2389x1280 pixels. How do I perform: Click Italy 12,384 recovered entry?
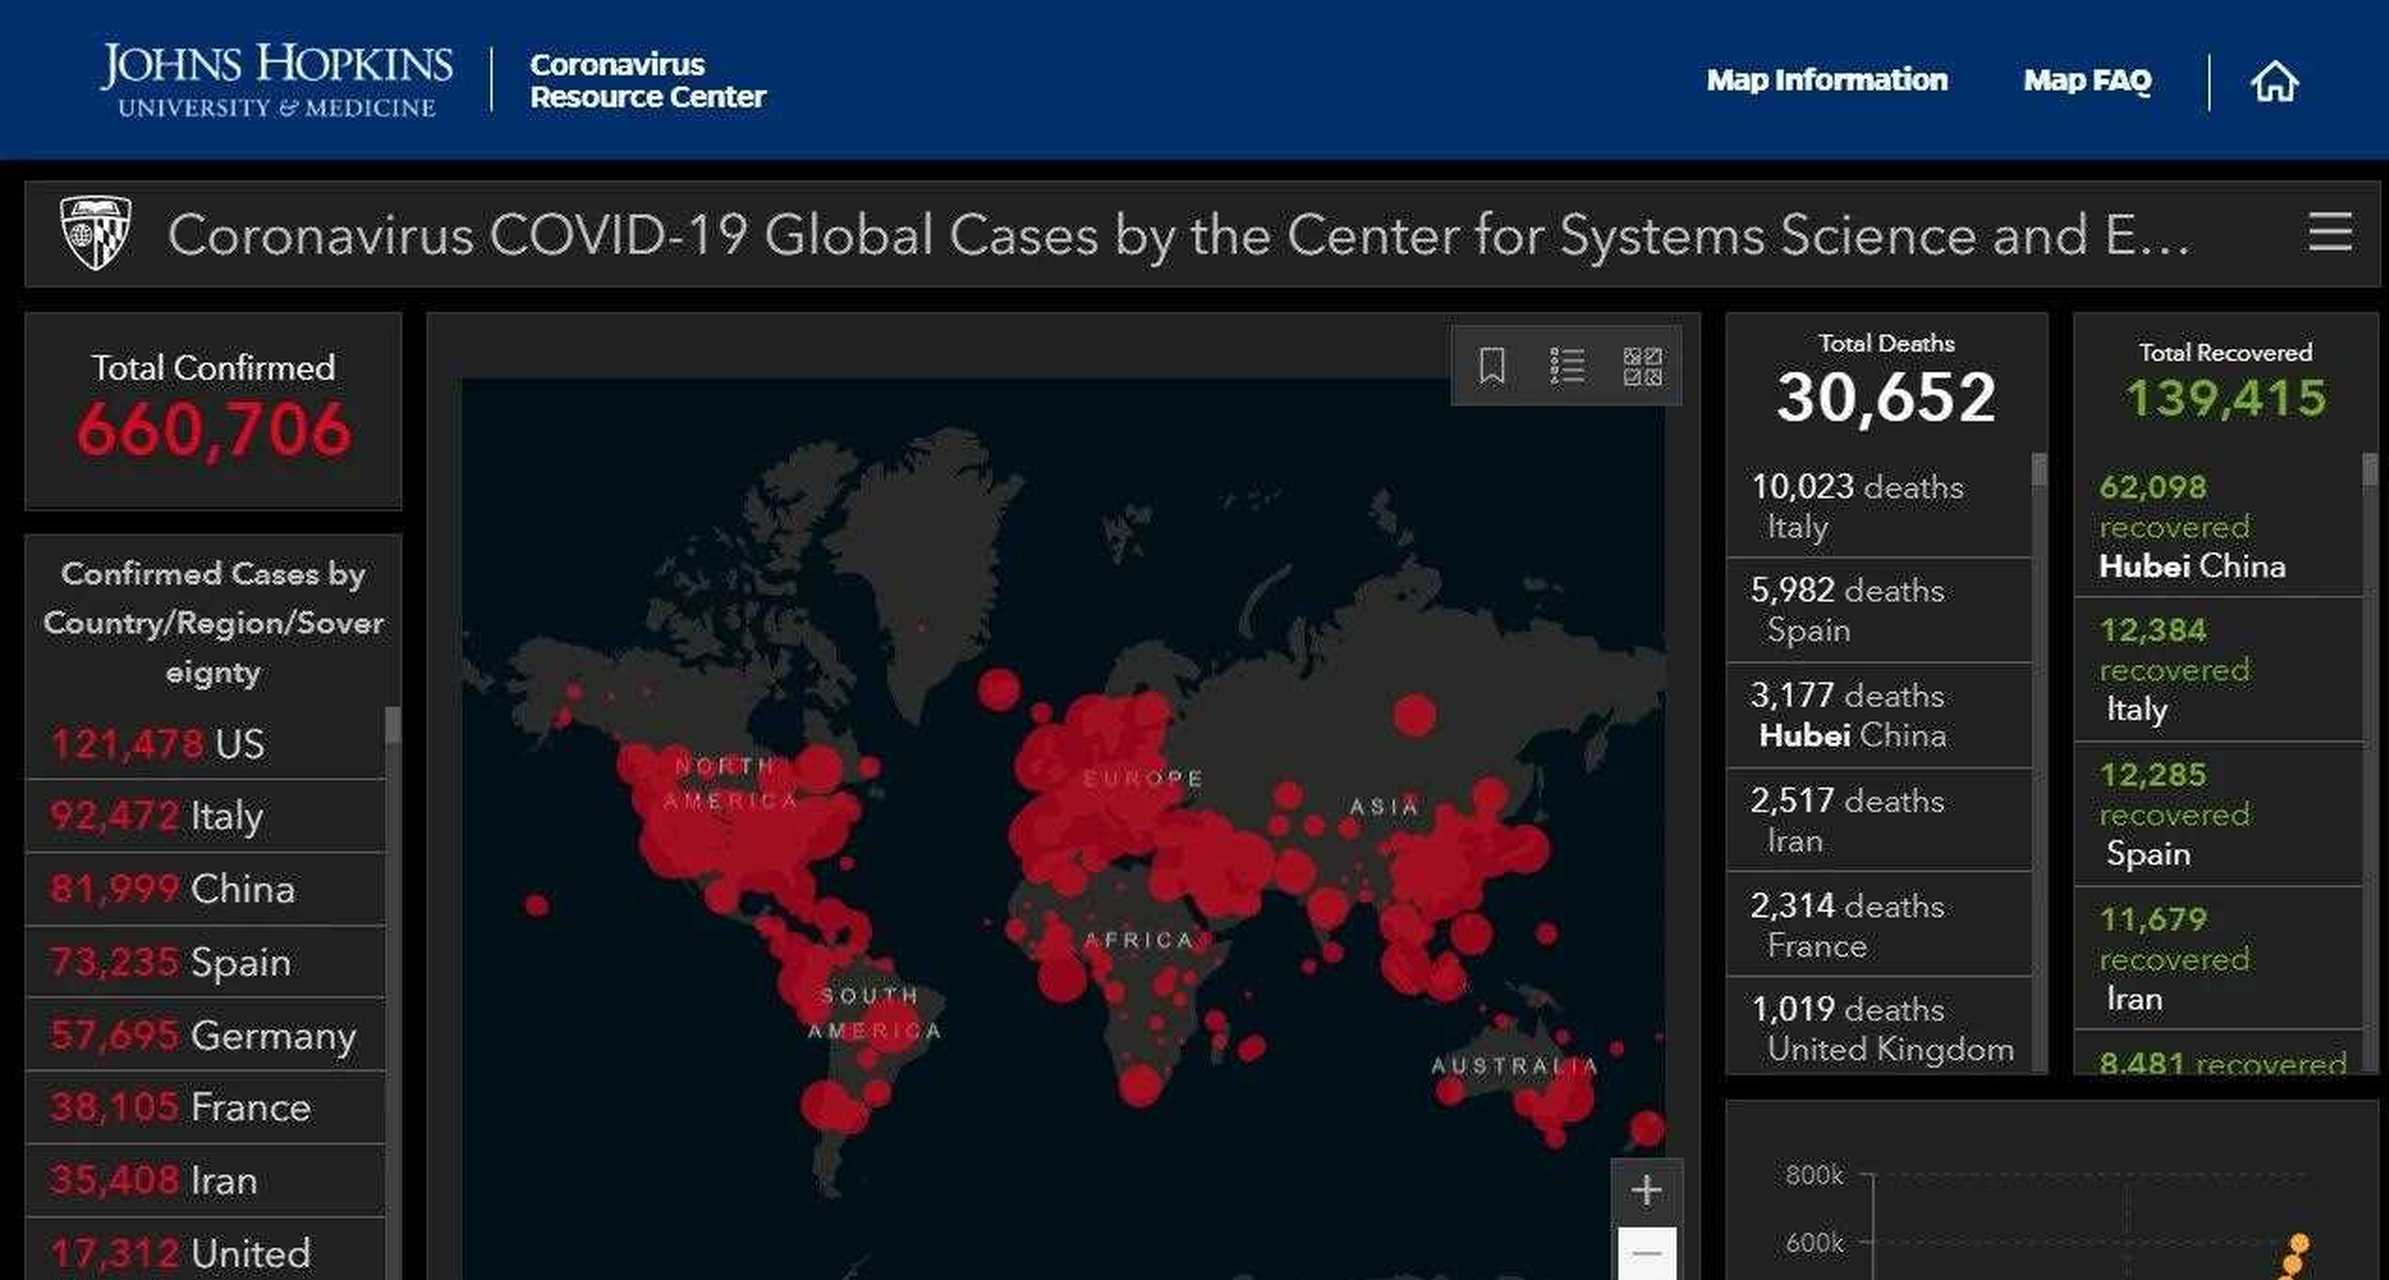[2218, 669]
